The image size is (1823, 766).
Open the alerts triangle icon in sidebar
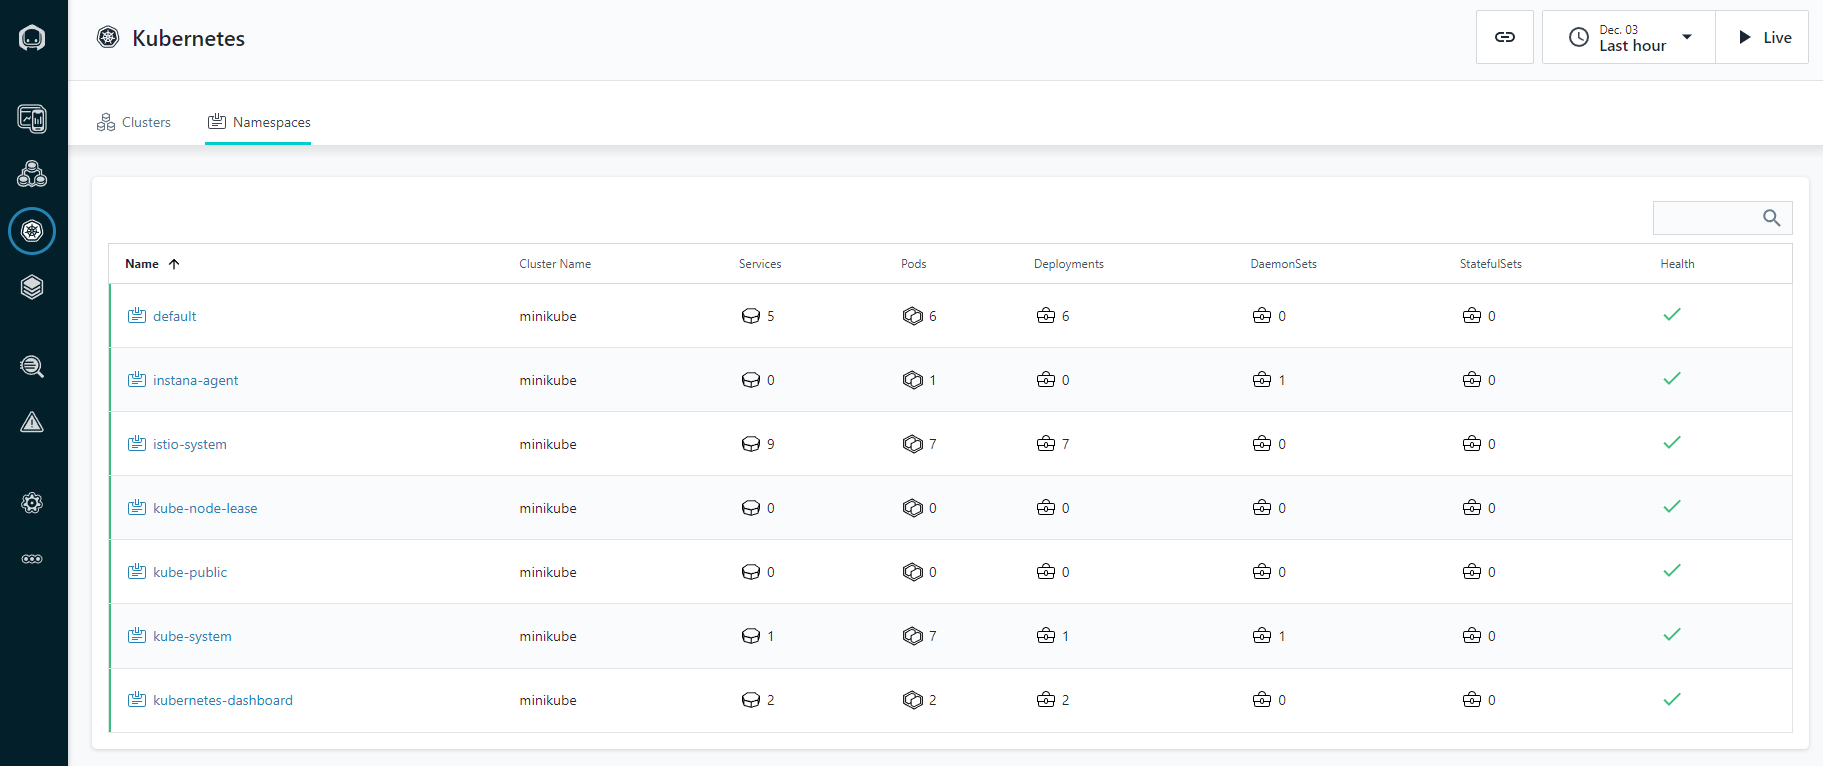tap(32, 422)
